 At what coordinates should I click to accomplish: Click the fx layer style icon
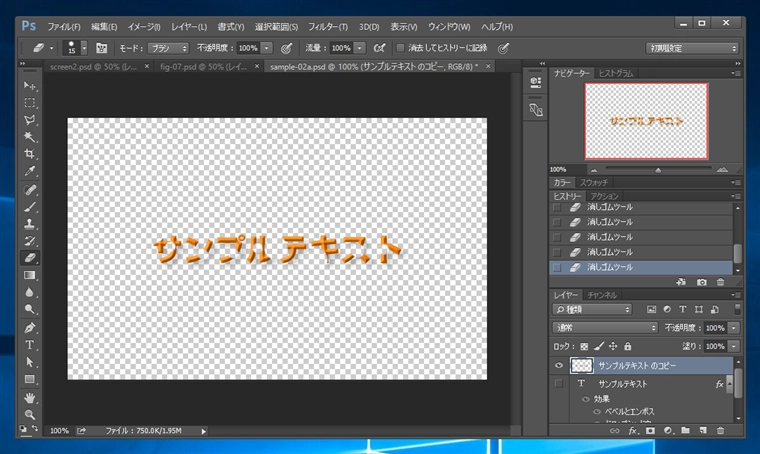tap(633, 430)
